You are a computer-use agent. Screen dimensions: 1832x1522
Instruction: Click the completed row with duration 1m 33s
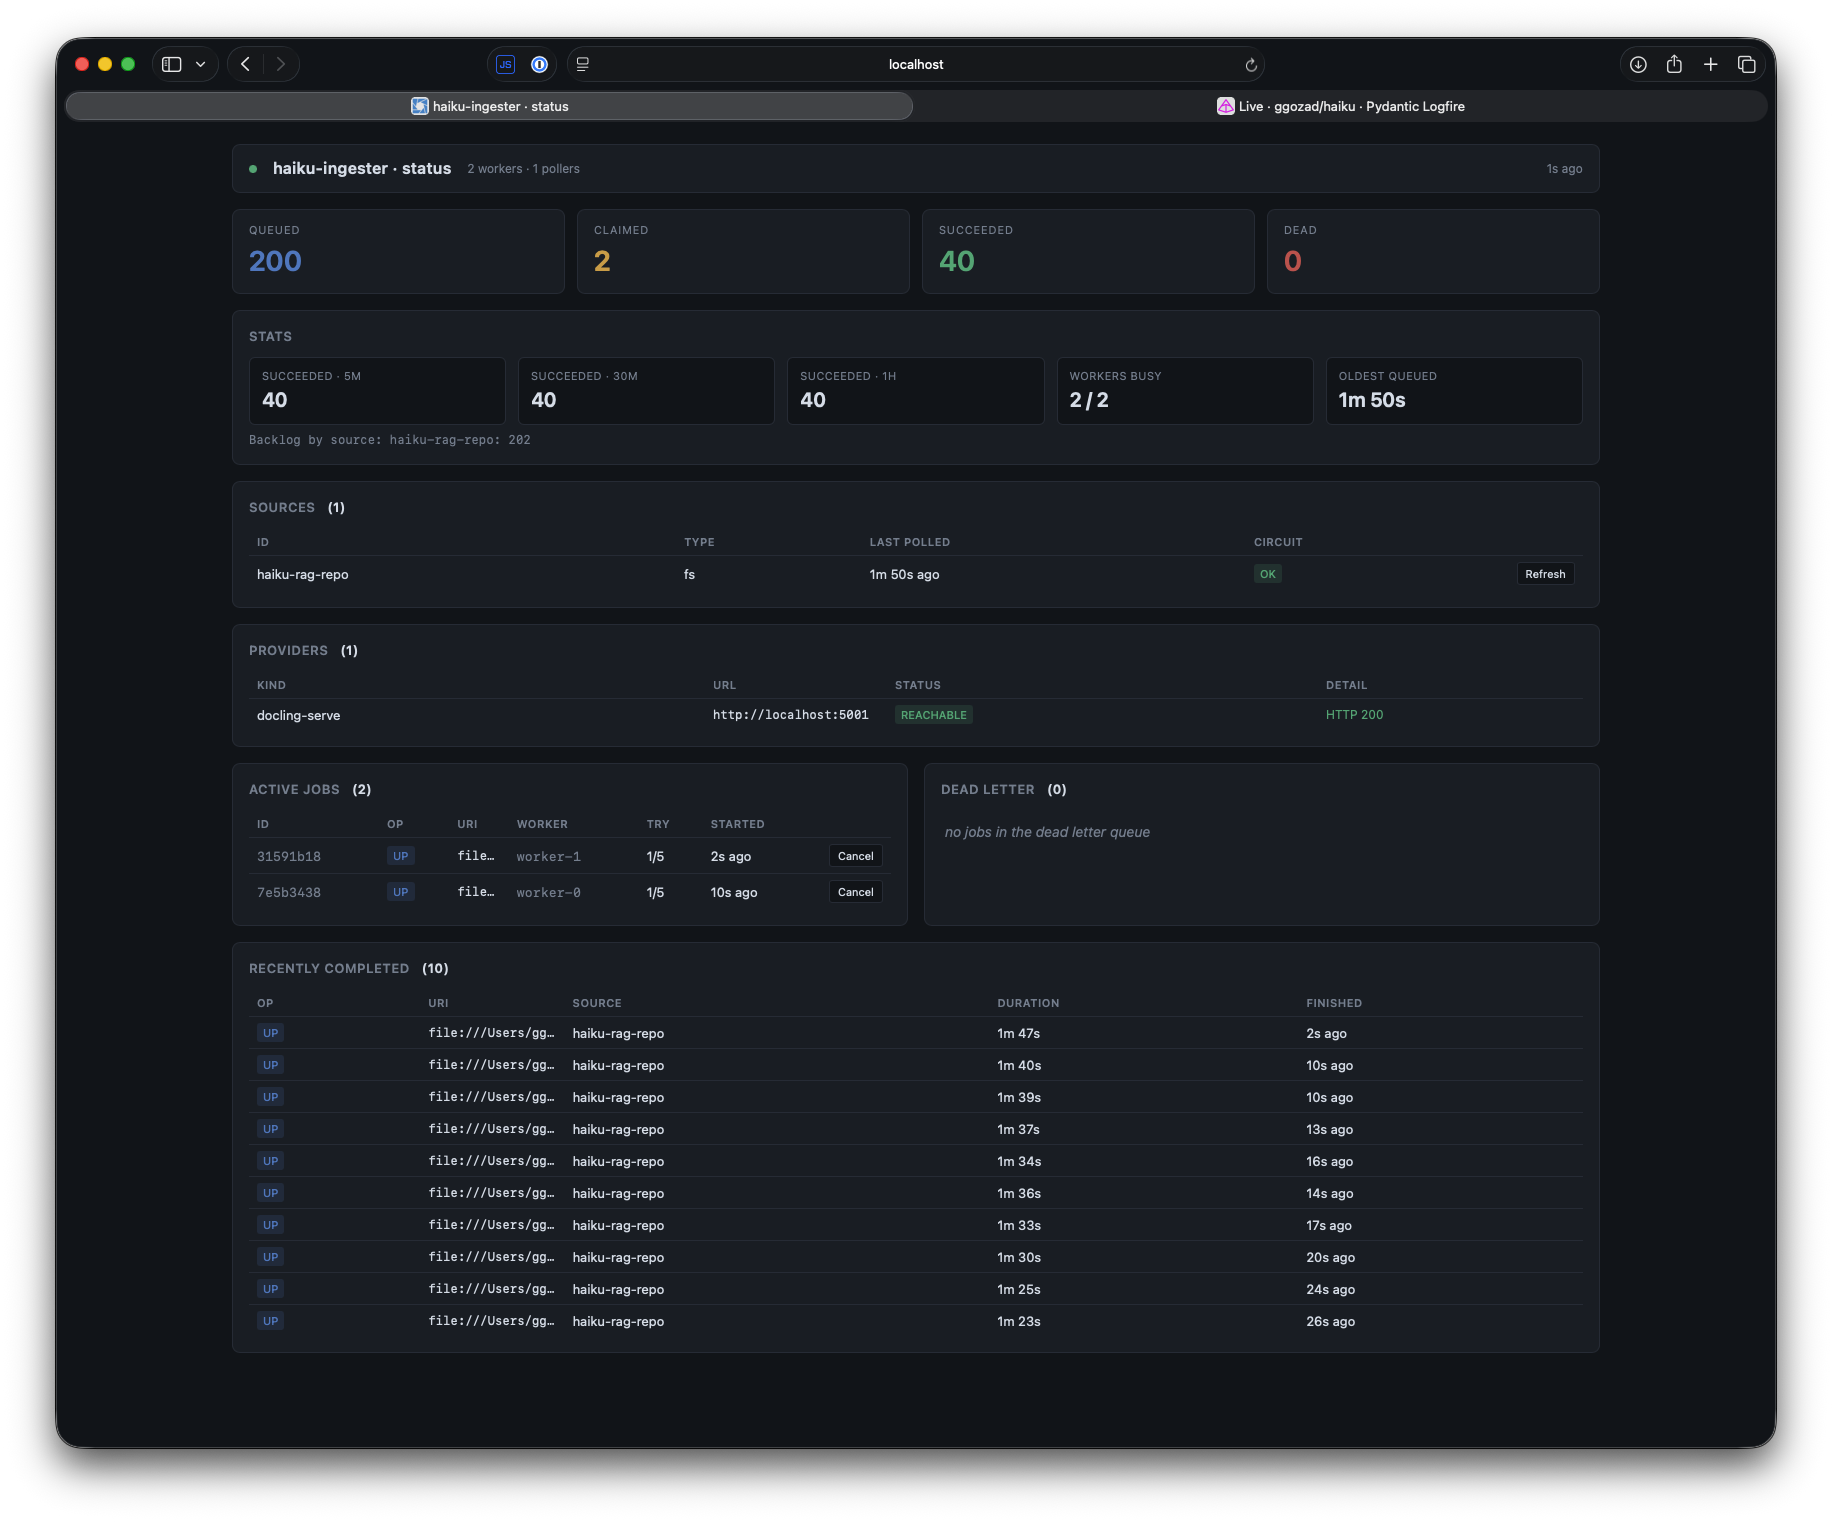[915, 1225]
